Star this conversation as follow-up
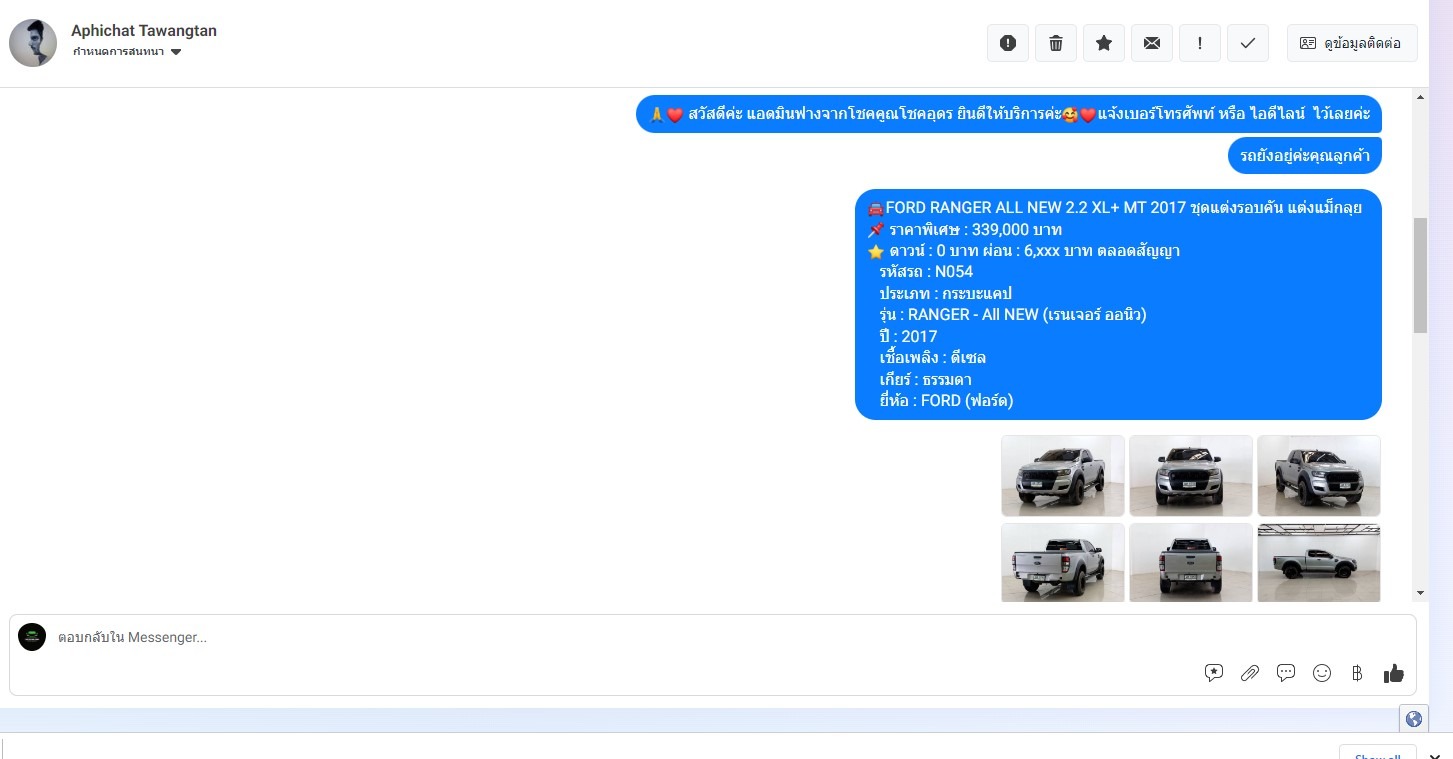 (1104, 43)
